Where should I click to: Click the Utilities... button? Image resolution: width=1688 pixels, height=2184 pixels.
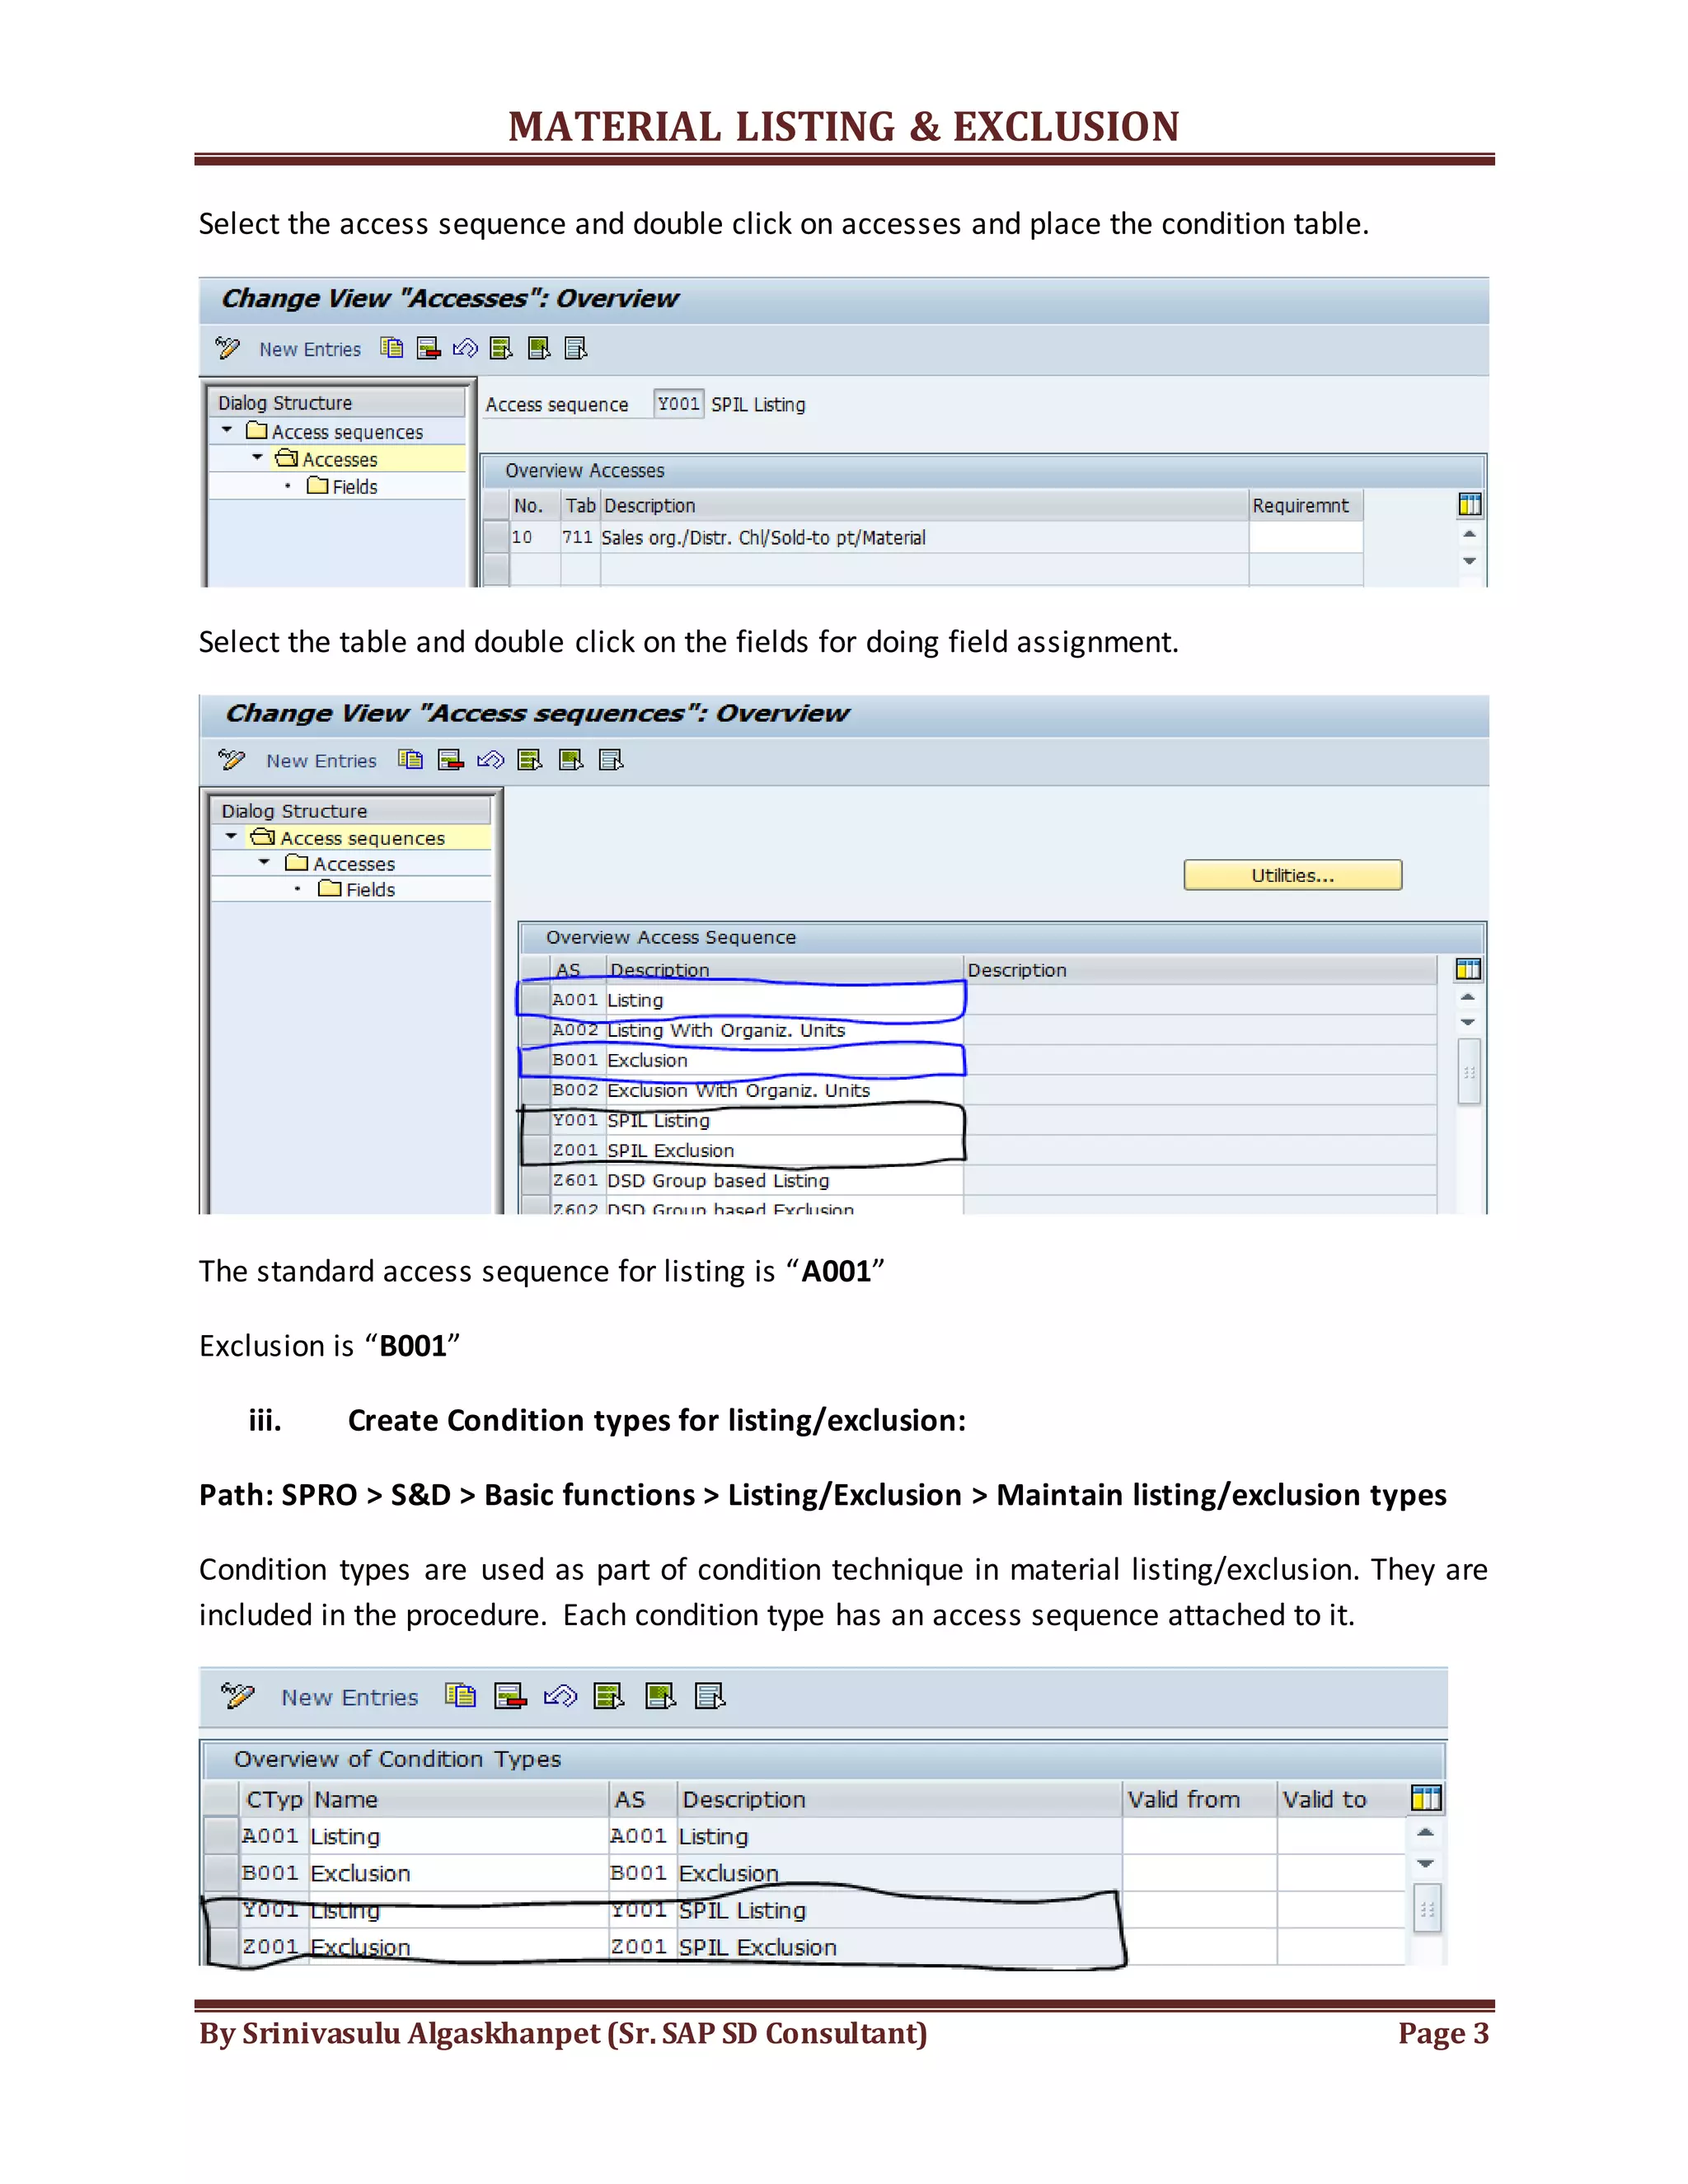1292,875
